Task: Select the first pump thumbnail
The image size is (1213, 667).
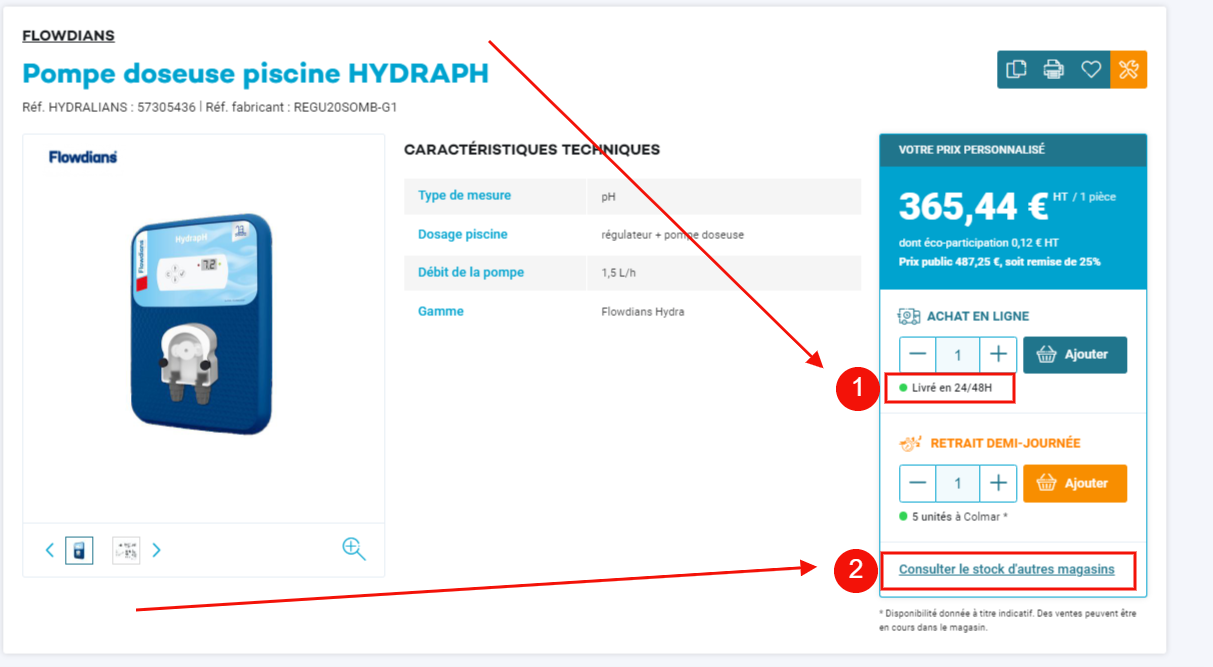Action: [80, 550]
